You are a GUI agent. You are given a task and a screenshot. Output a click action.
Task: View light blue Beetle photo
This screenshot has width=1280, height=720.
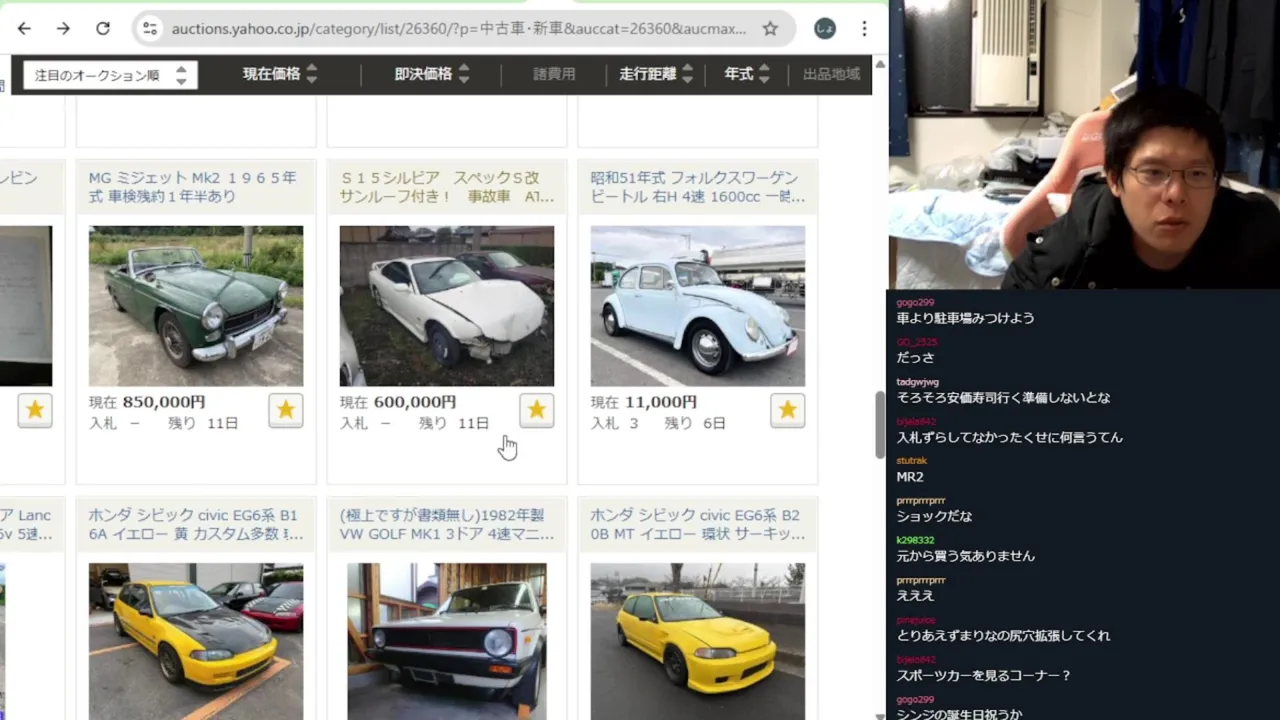(698, 306)
